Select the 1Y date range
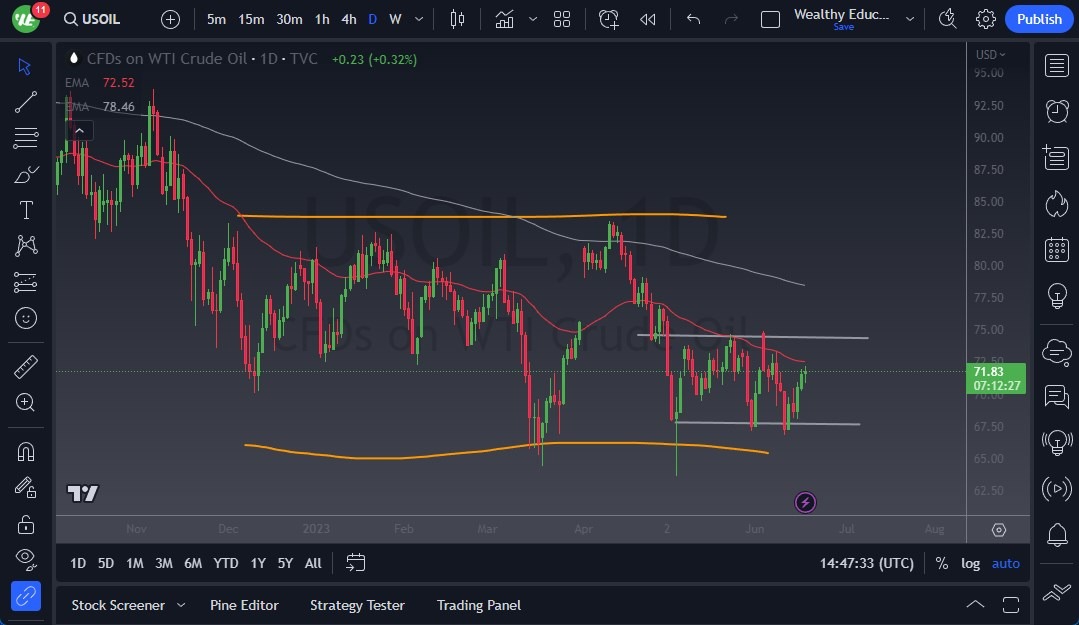This screenshot has height=625, width=1079. tap(258, 563)
